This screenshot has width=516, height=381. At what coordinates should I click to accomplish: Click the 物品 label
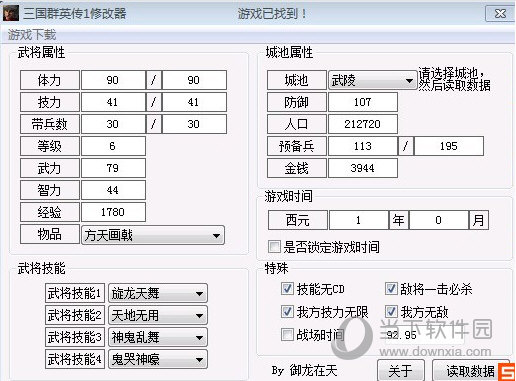point(50,234)
